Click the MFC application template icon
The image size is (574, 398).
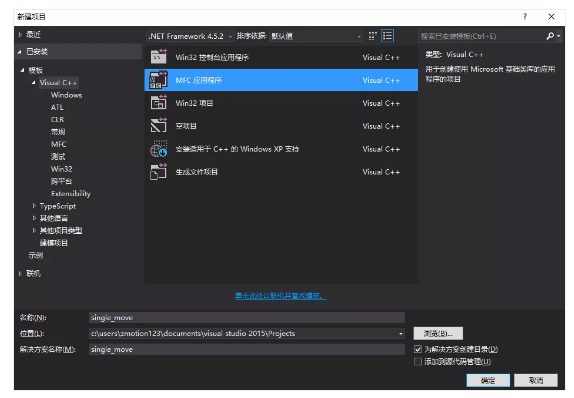click(x=159, y=80)
